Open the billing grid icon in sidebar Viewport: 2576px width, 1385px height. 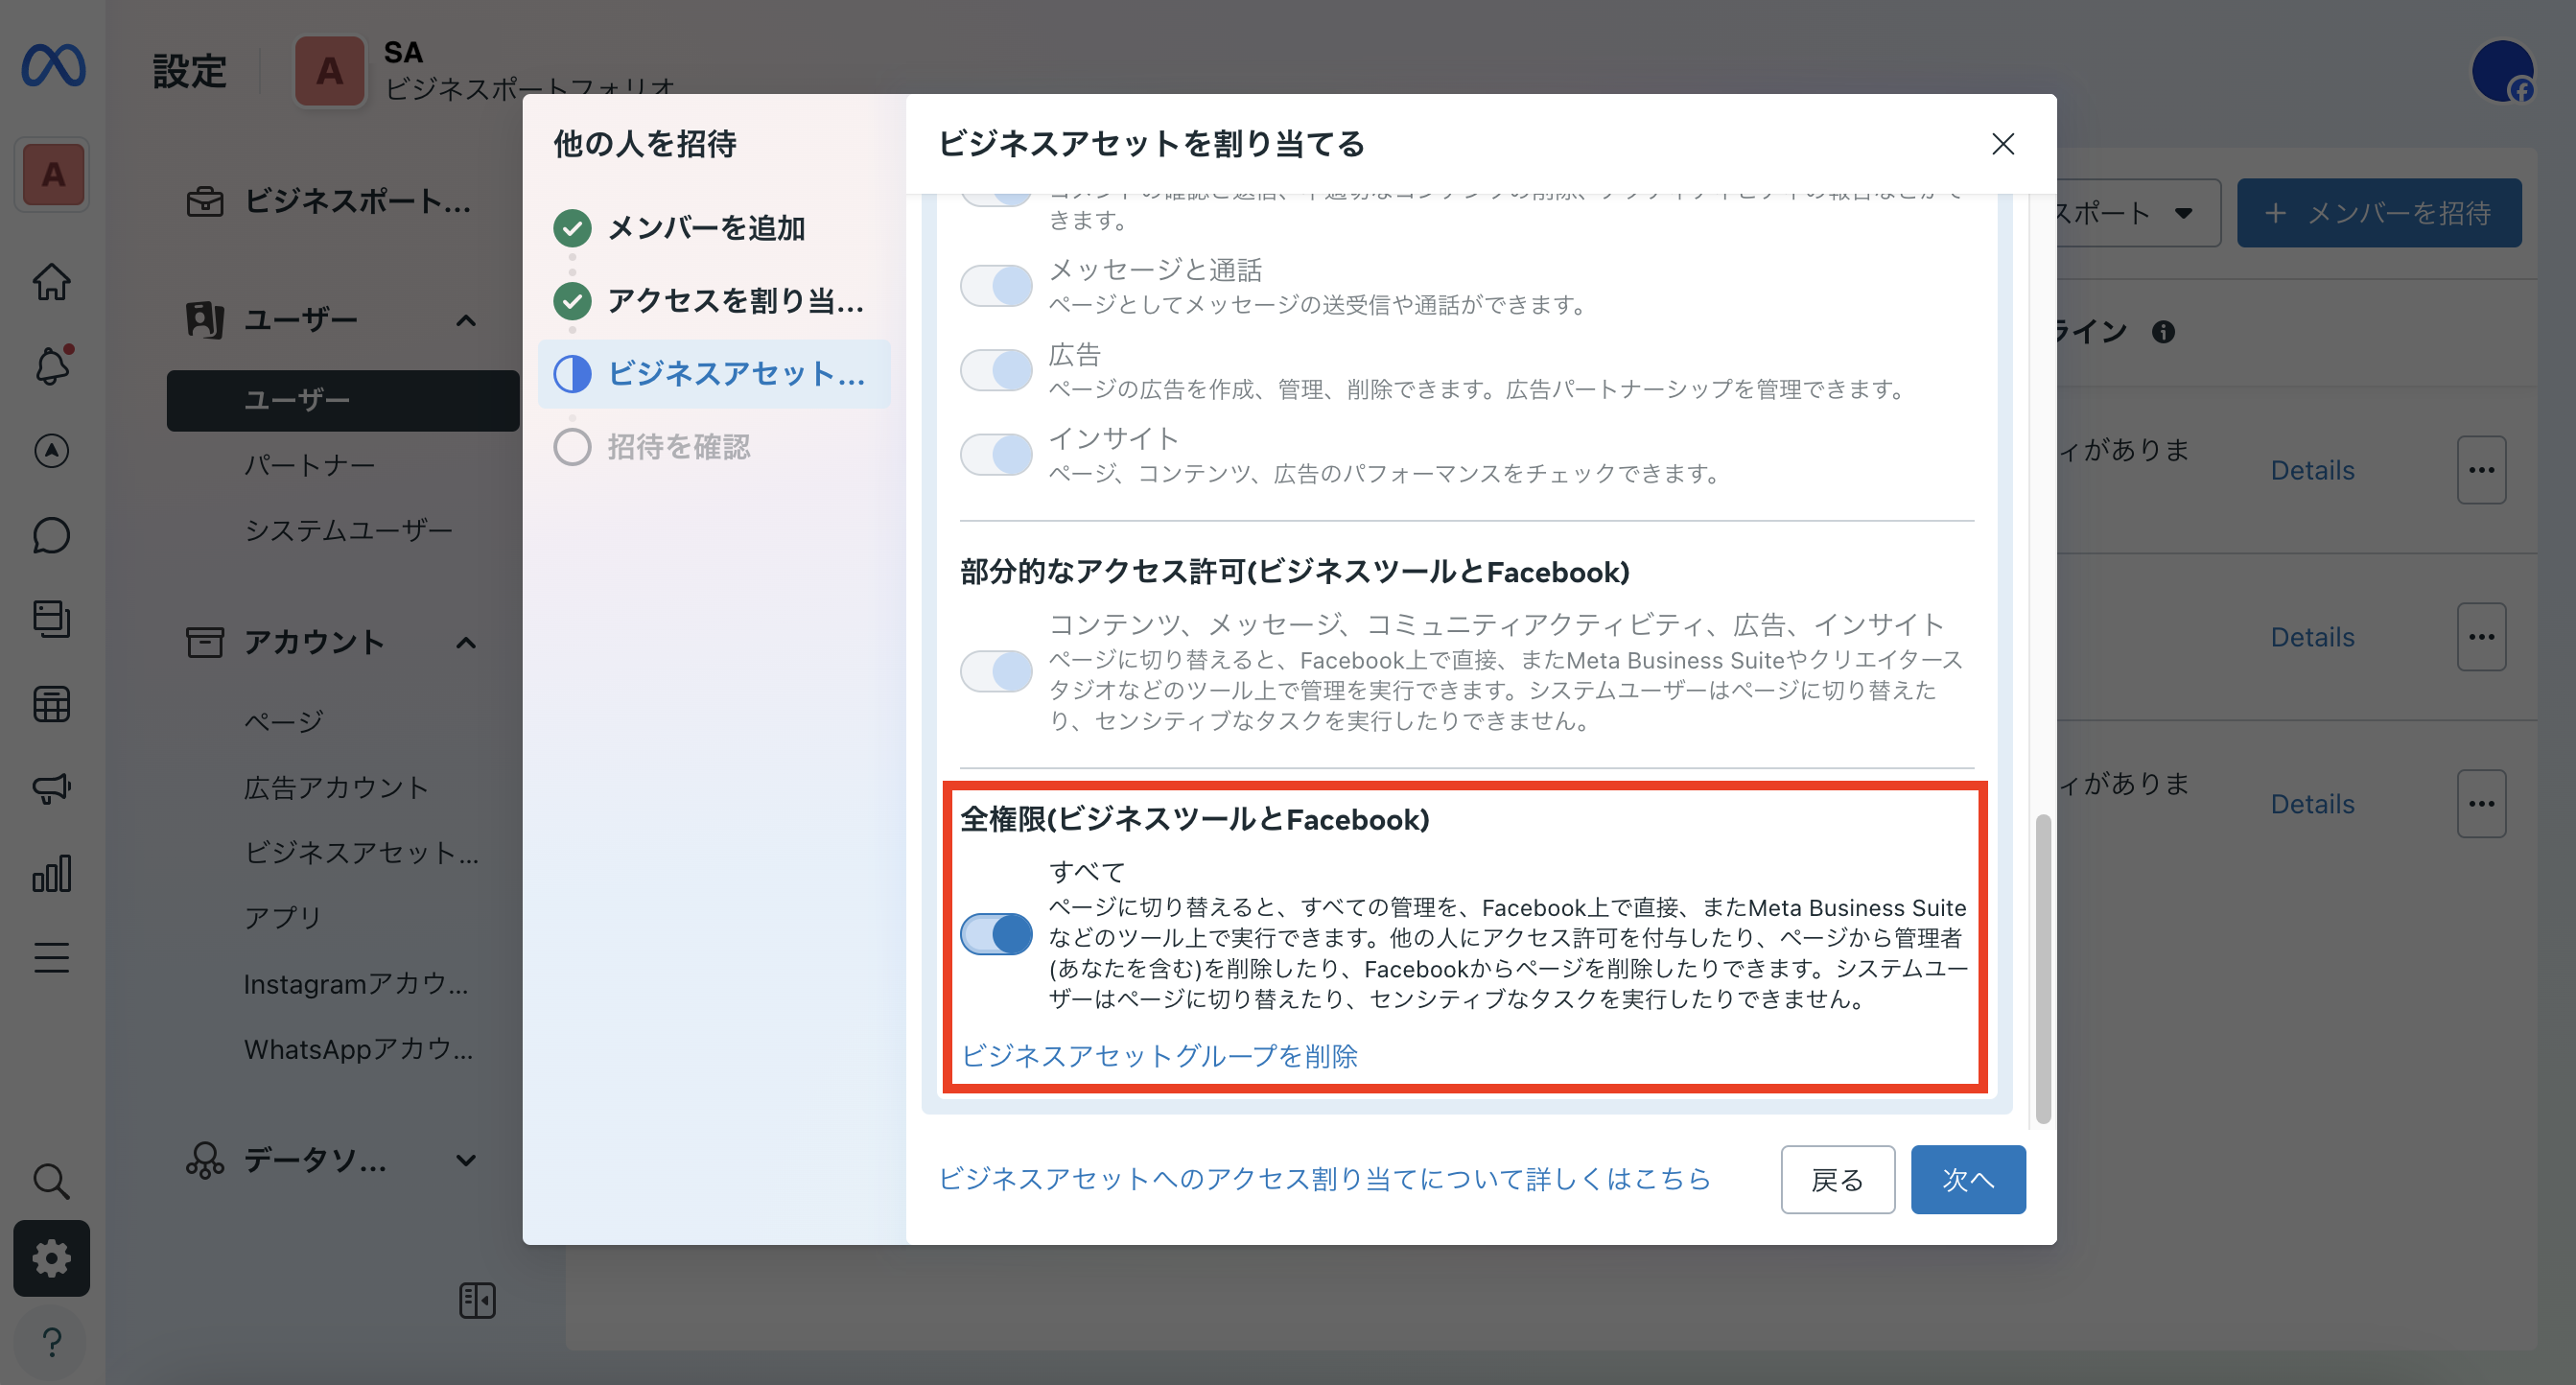[x=51, y=705]
